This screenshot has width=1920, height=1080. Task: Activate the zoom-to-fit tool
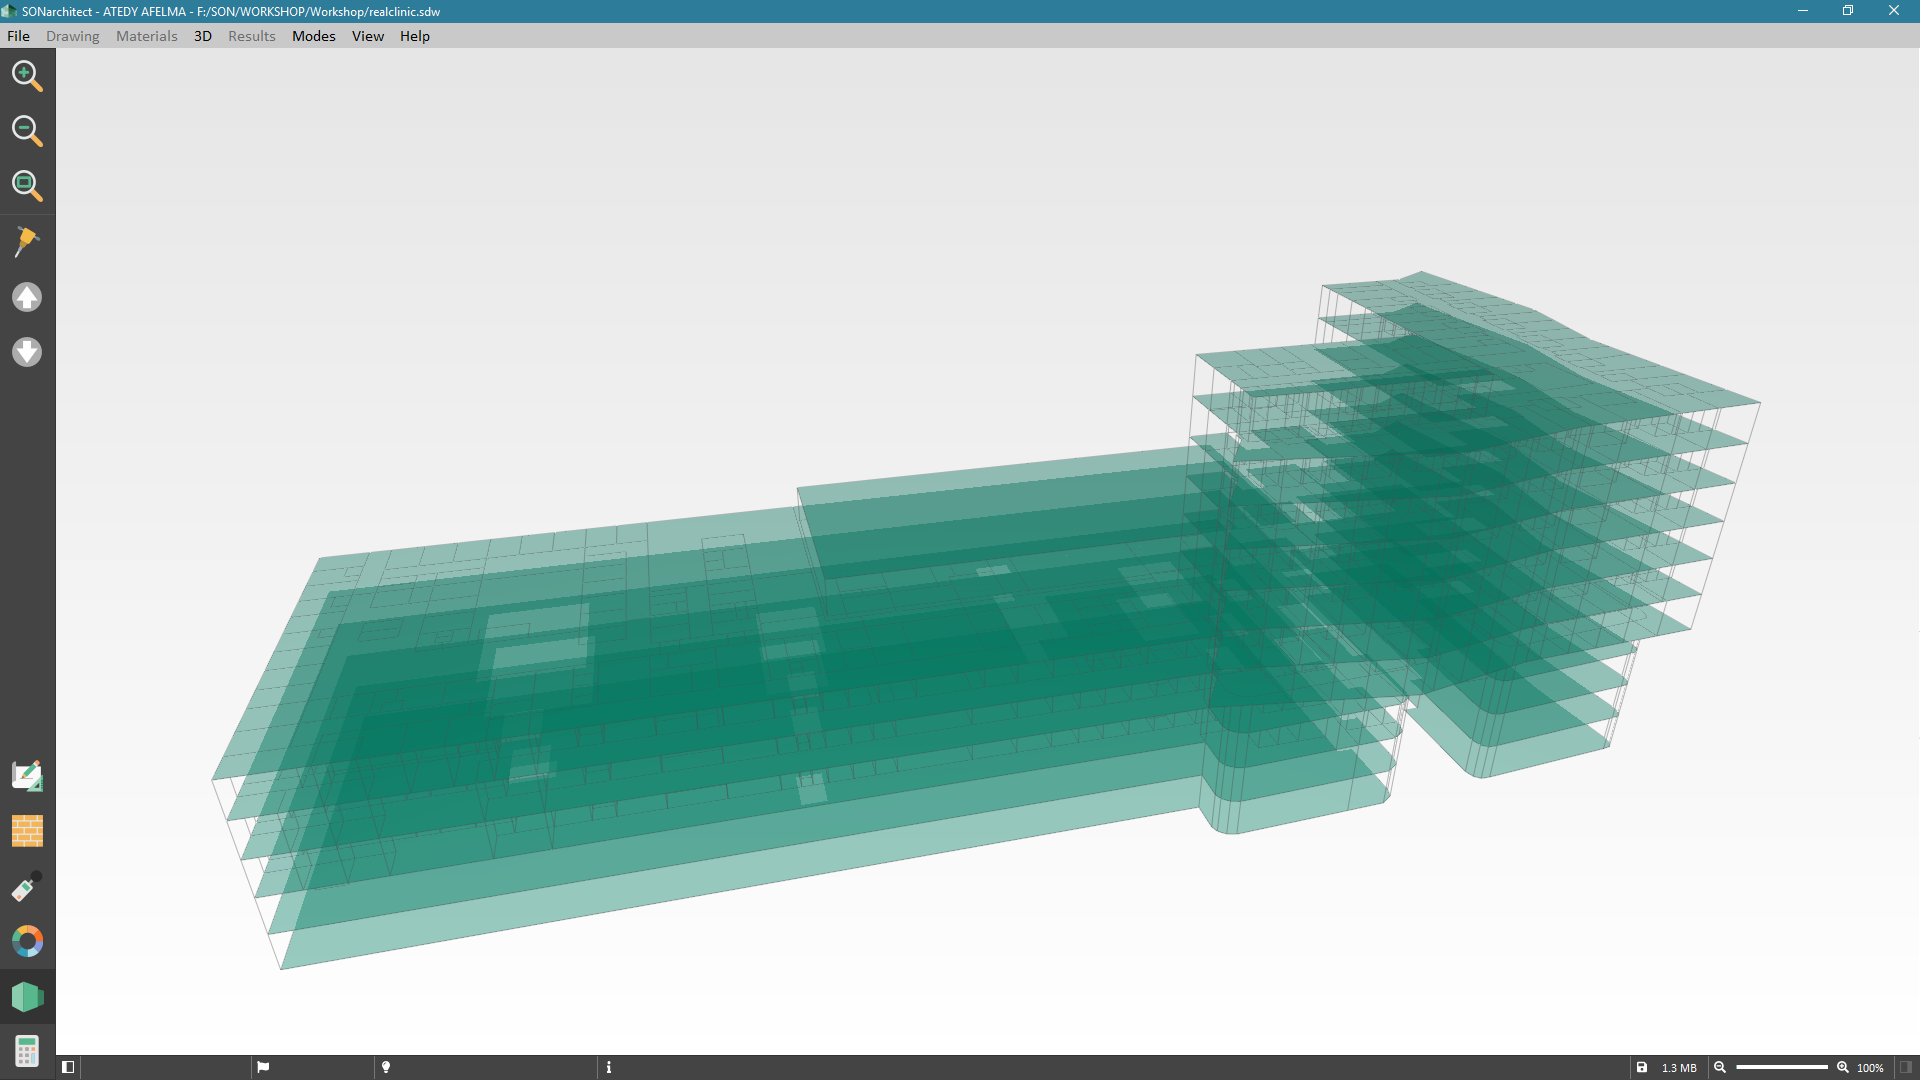(27, 185)
